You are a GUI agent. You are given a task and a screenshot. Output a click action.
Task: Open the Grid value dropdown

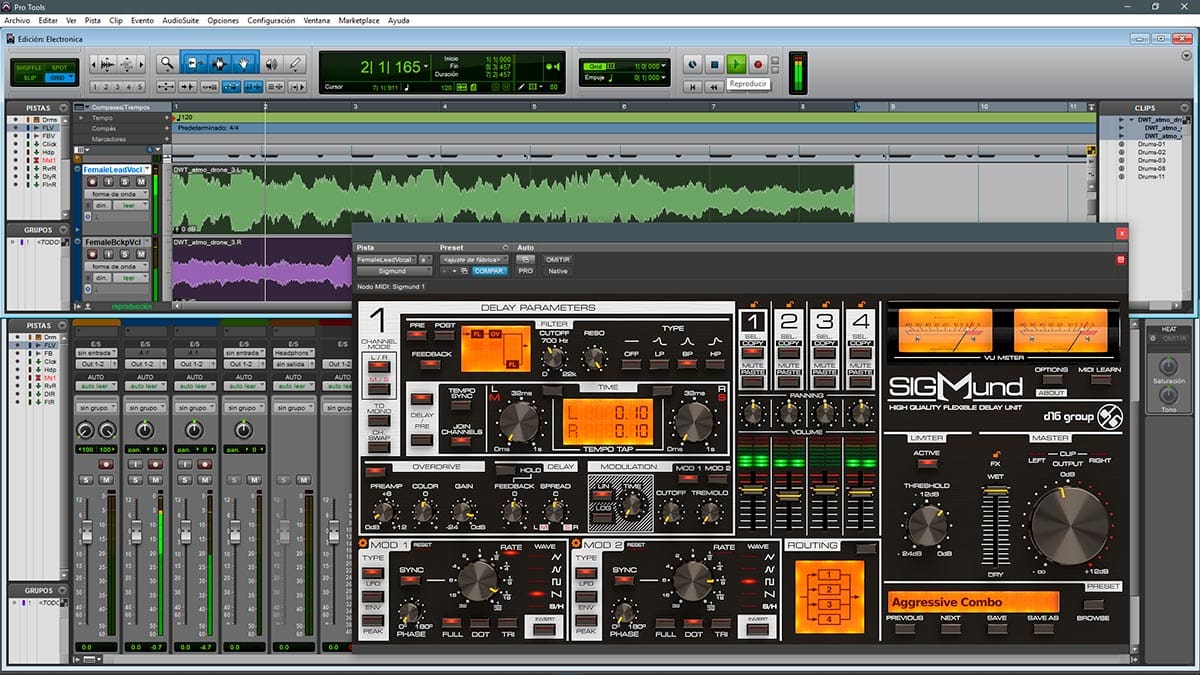click(662, 65)
